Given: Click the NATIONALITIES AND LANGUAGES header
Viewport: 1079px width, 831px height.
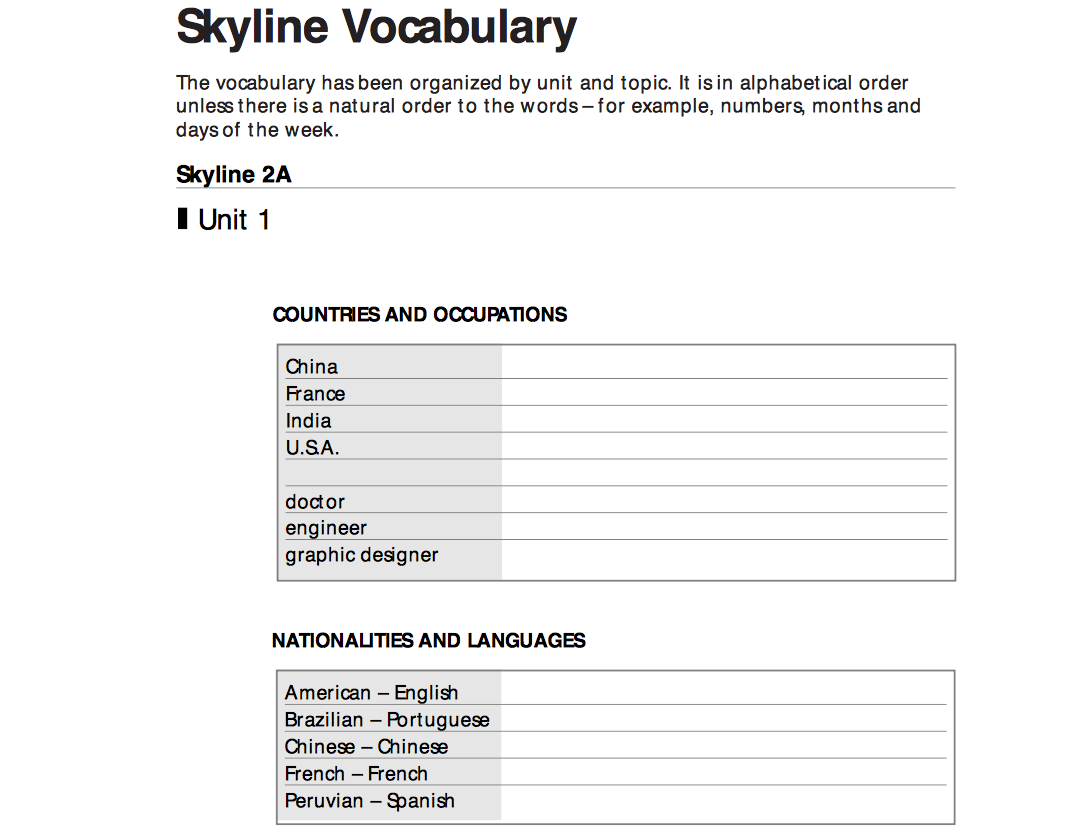Looking at the screenshot, I should tap(429, 641).
